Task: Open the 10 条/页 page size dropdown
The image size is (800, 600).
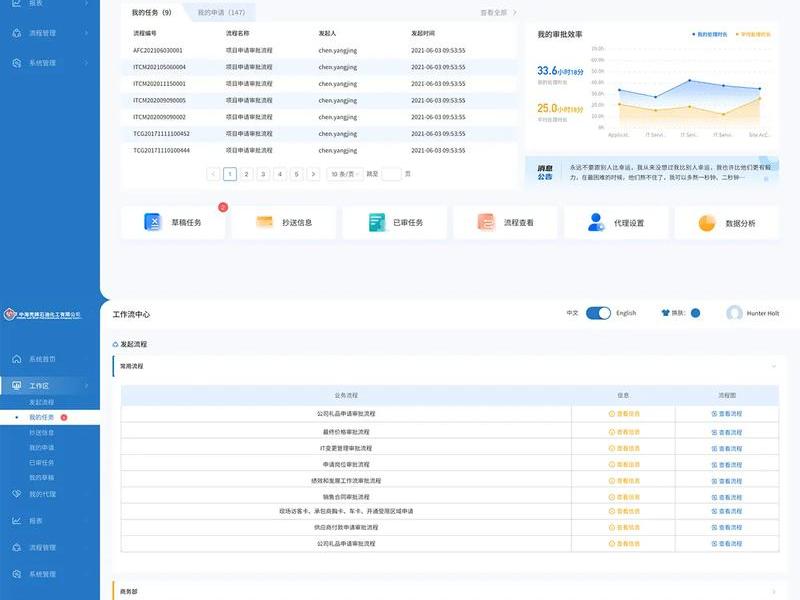Action: [344, 174]
